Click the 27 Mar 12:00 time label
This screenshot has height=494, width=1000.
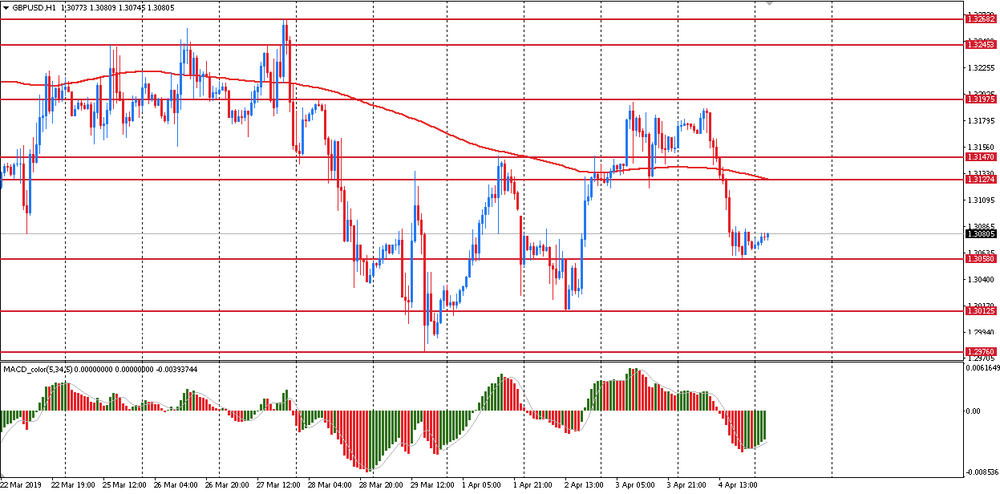(x=279, y=485)
